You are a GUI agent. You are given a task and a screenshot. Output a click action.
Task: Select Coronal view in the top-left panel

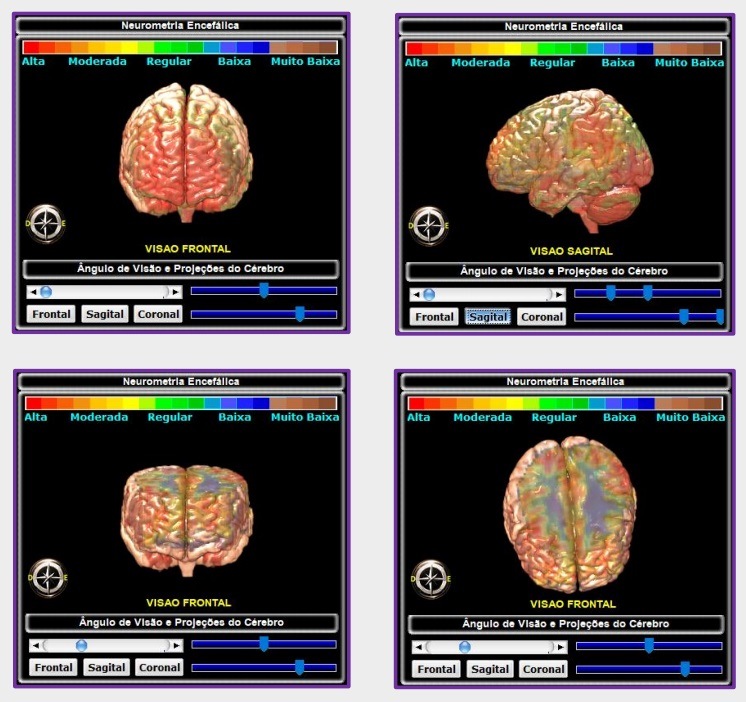(x=158, y=314)
